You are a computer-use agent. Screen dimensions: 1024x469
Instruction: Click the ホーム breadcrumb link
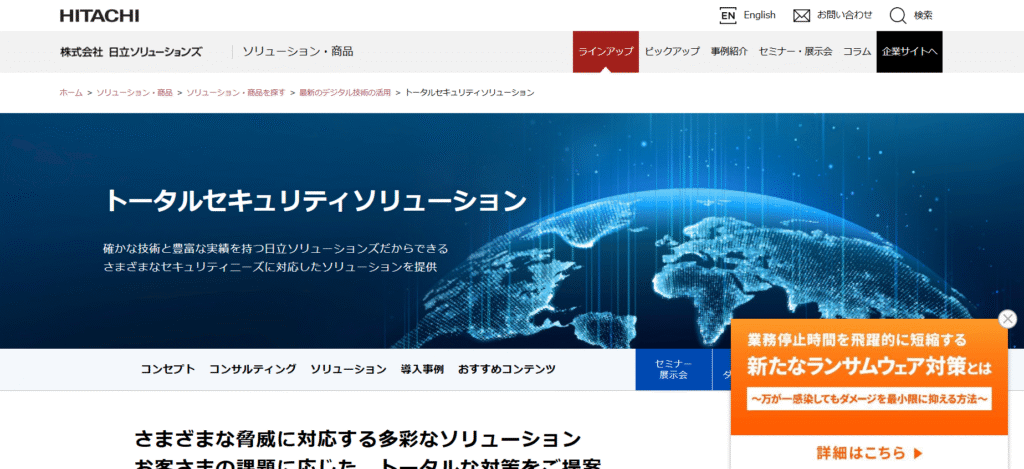pos(71,92)
